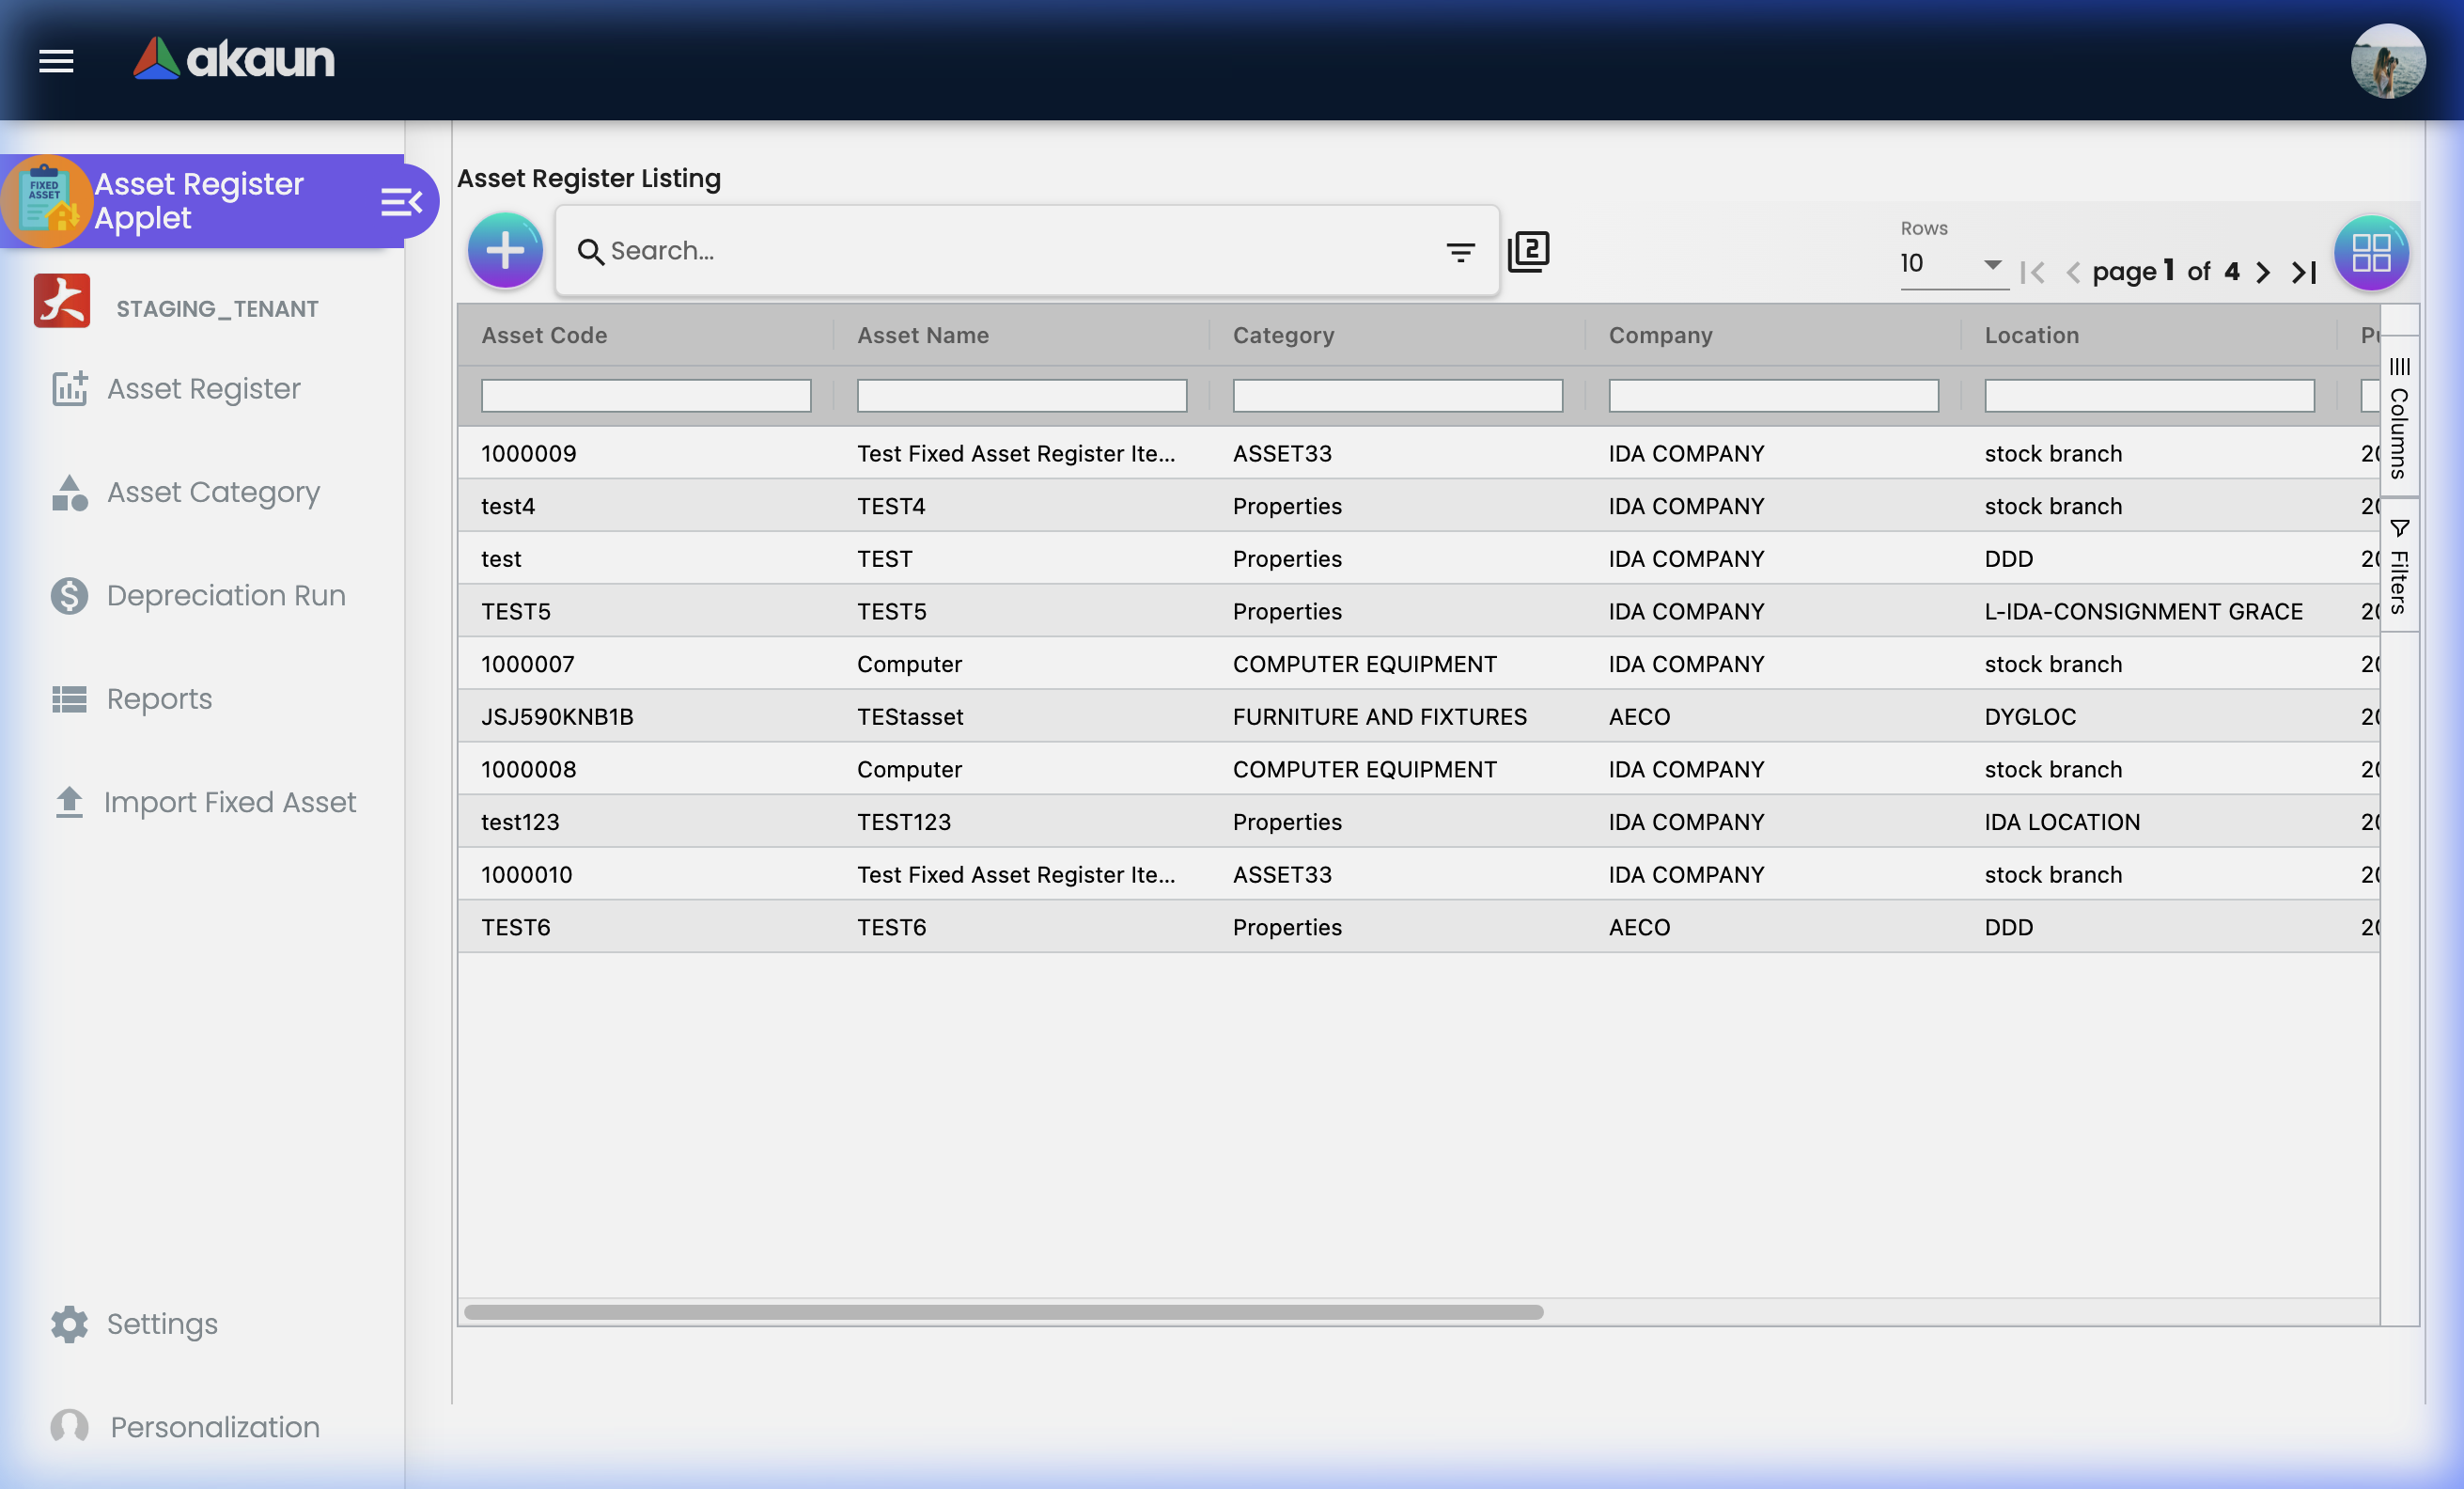2464x1489 pixels.
Task: Click the duplicate listing icon next to filters
Action: [x=1529, y=251]
